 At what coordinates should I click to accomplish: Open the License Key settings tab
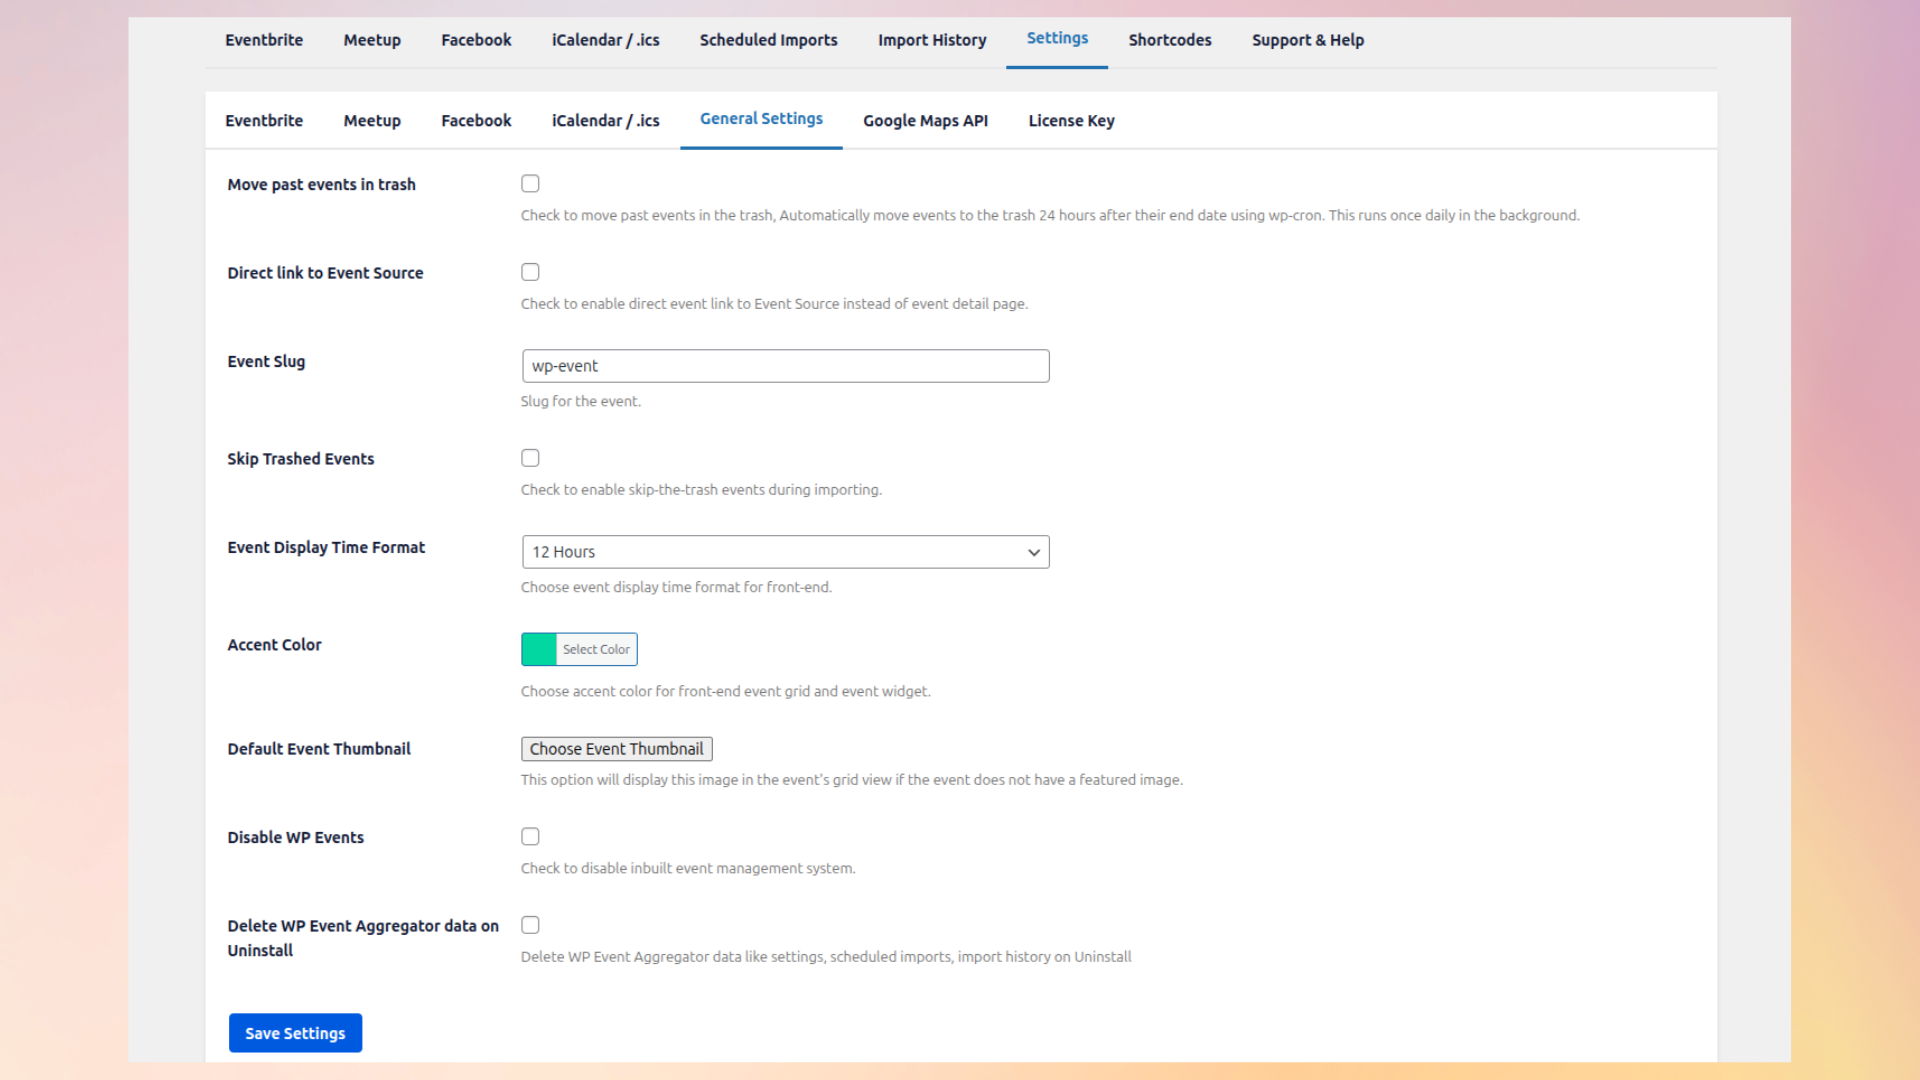(1071, 120)
